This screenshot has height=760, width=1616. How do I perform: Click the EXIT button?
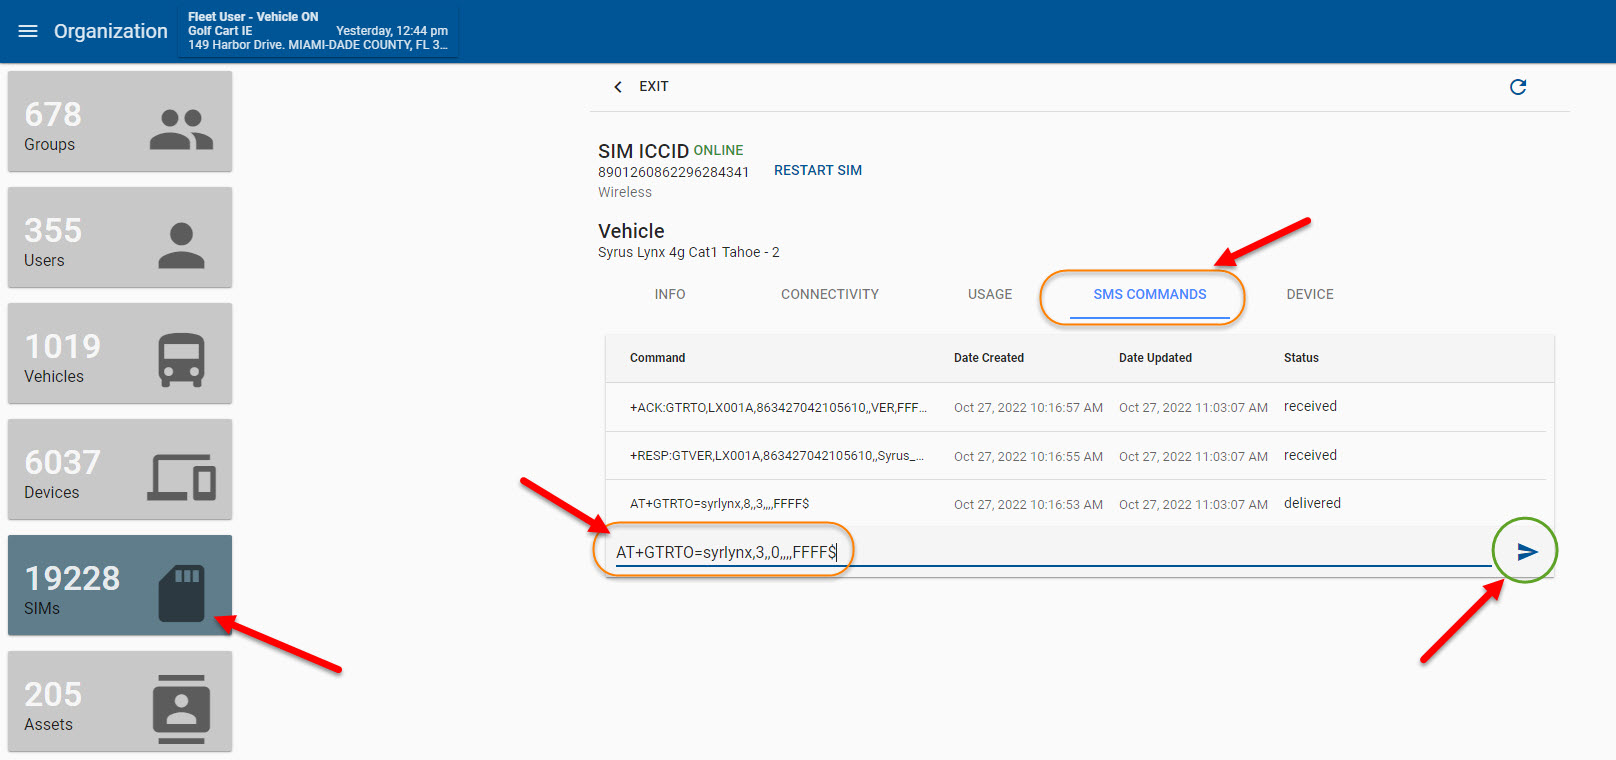click(653, 87)
